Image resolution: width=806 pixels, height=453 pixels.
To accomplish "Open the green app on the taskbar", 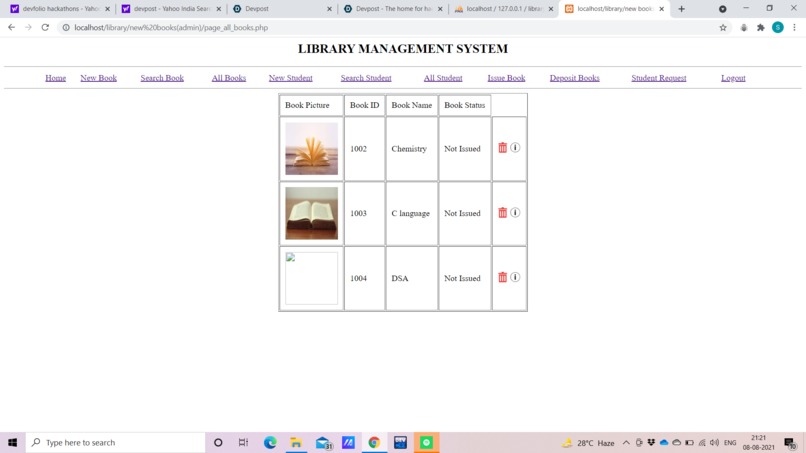I will tap(426, 442).
